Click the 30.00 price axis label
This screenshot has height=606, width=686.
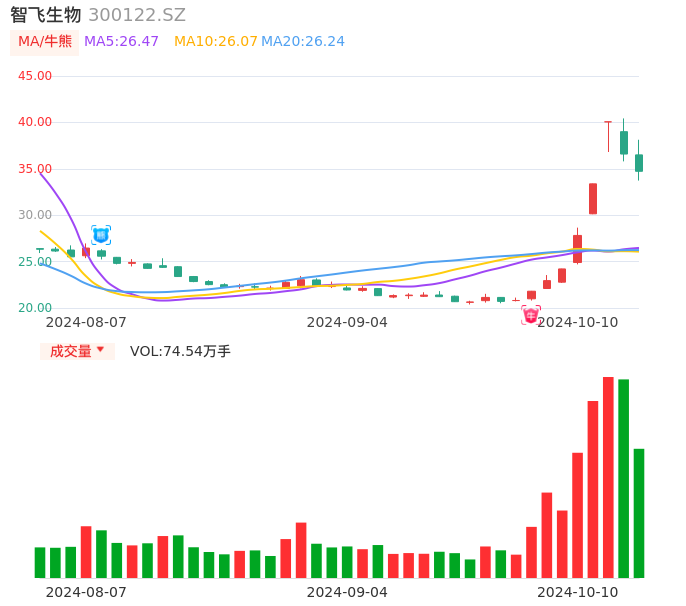pyautogui.click(x=35, y=215)
